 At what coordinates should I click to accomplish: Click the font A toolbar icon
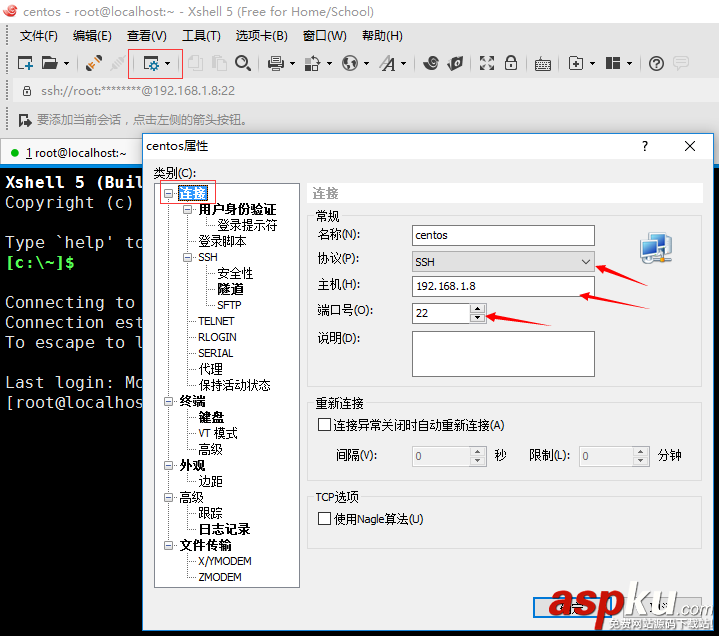click(387, 63)
